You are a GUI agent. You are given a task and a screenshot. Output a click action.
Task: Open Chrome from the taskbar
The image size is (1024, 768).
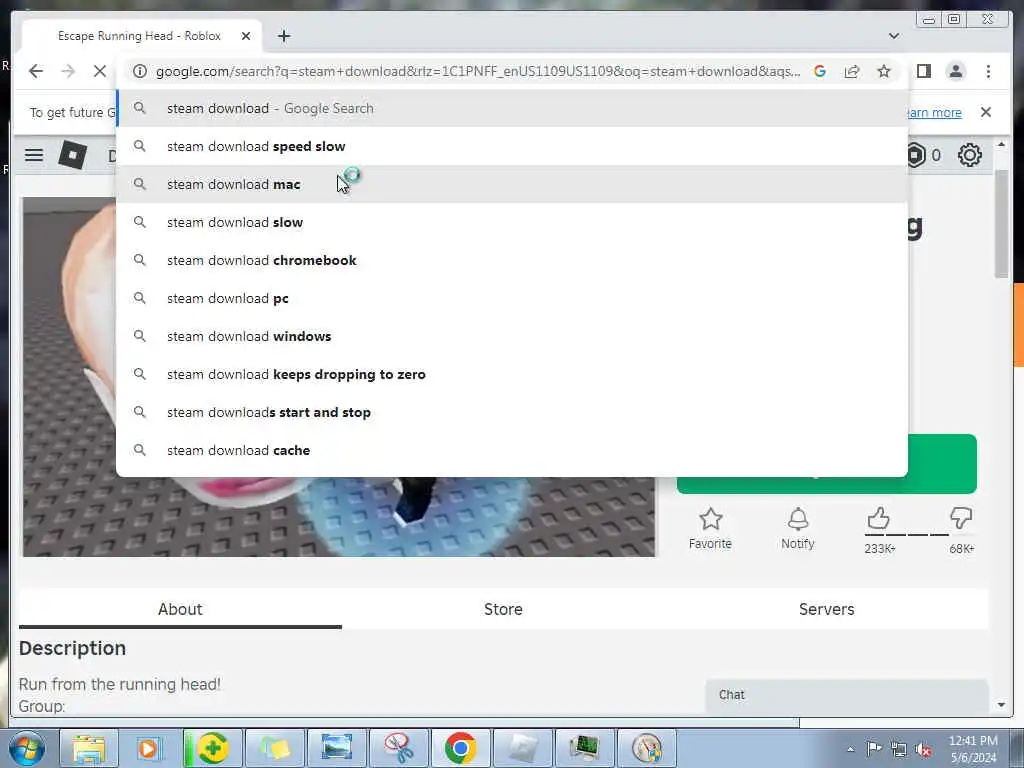click(460, 748)
